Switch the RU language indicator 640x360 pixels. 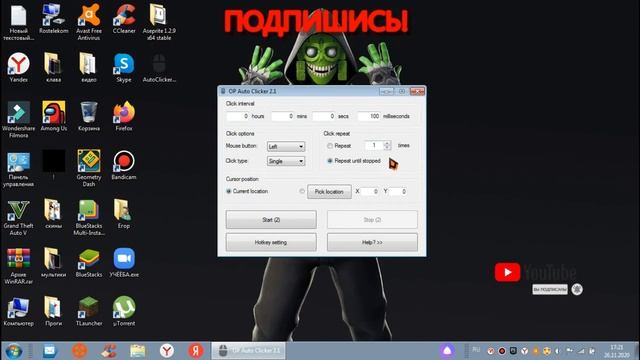[x=476, y=350]
